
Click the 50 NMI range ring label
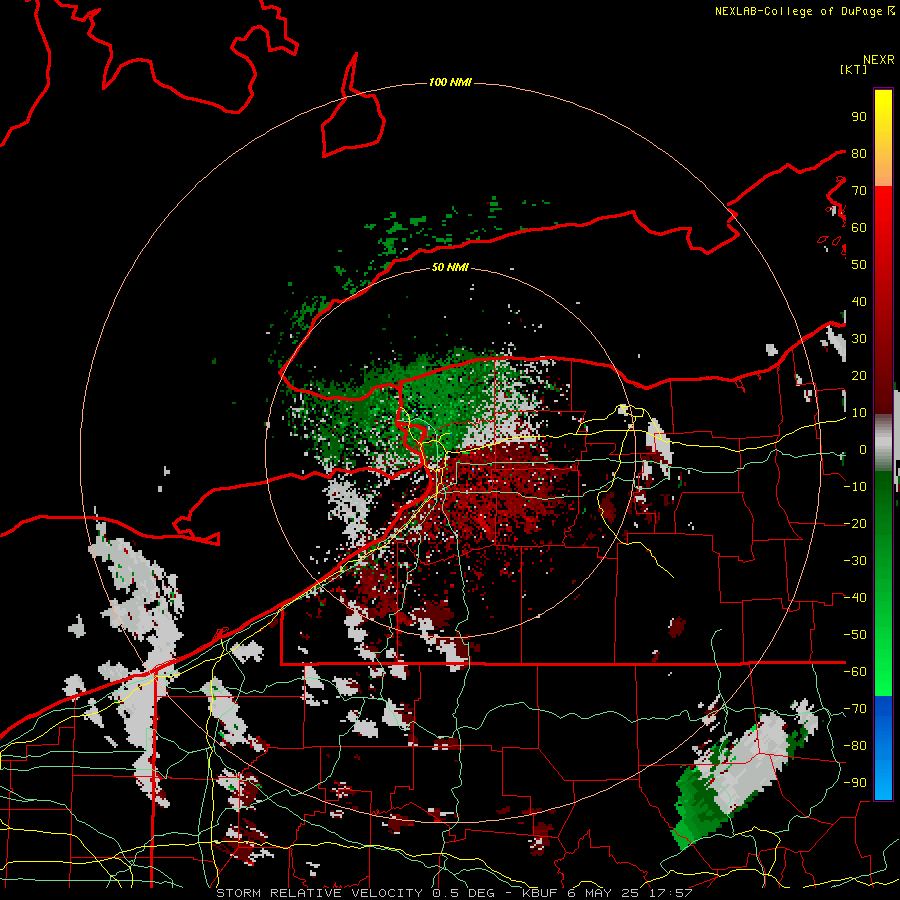coord(450,267)
